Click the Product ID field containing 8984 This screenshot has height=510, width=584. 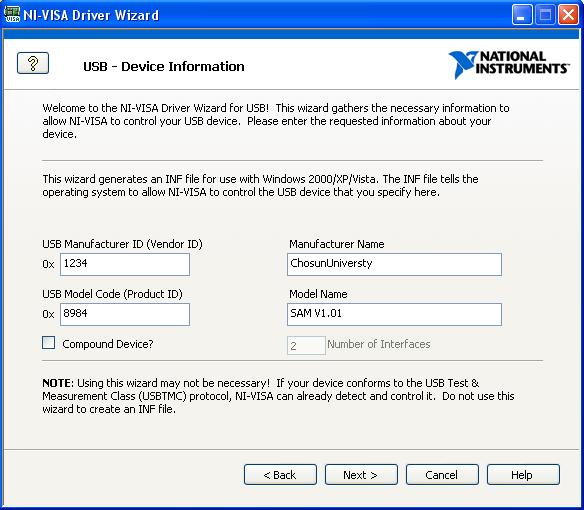click(125, 314)
